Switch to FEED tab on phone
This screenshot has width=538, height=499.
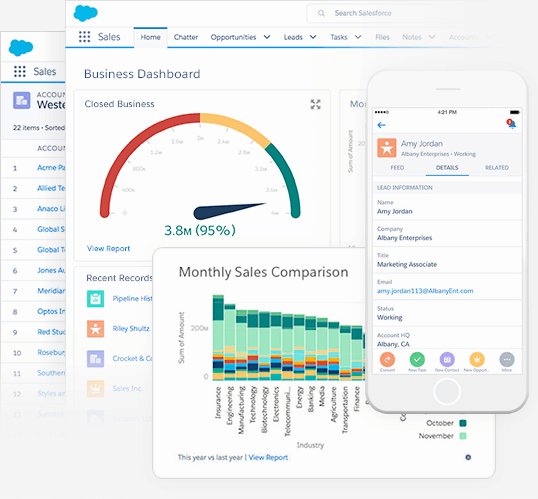pos(397,167)
